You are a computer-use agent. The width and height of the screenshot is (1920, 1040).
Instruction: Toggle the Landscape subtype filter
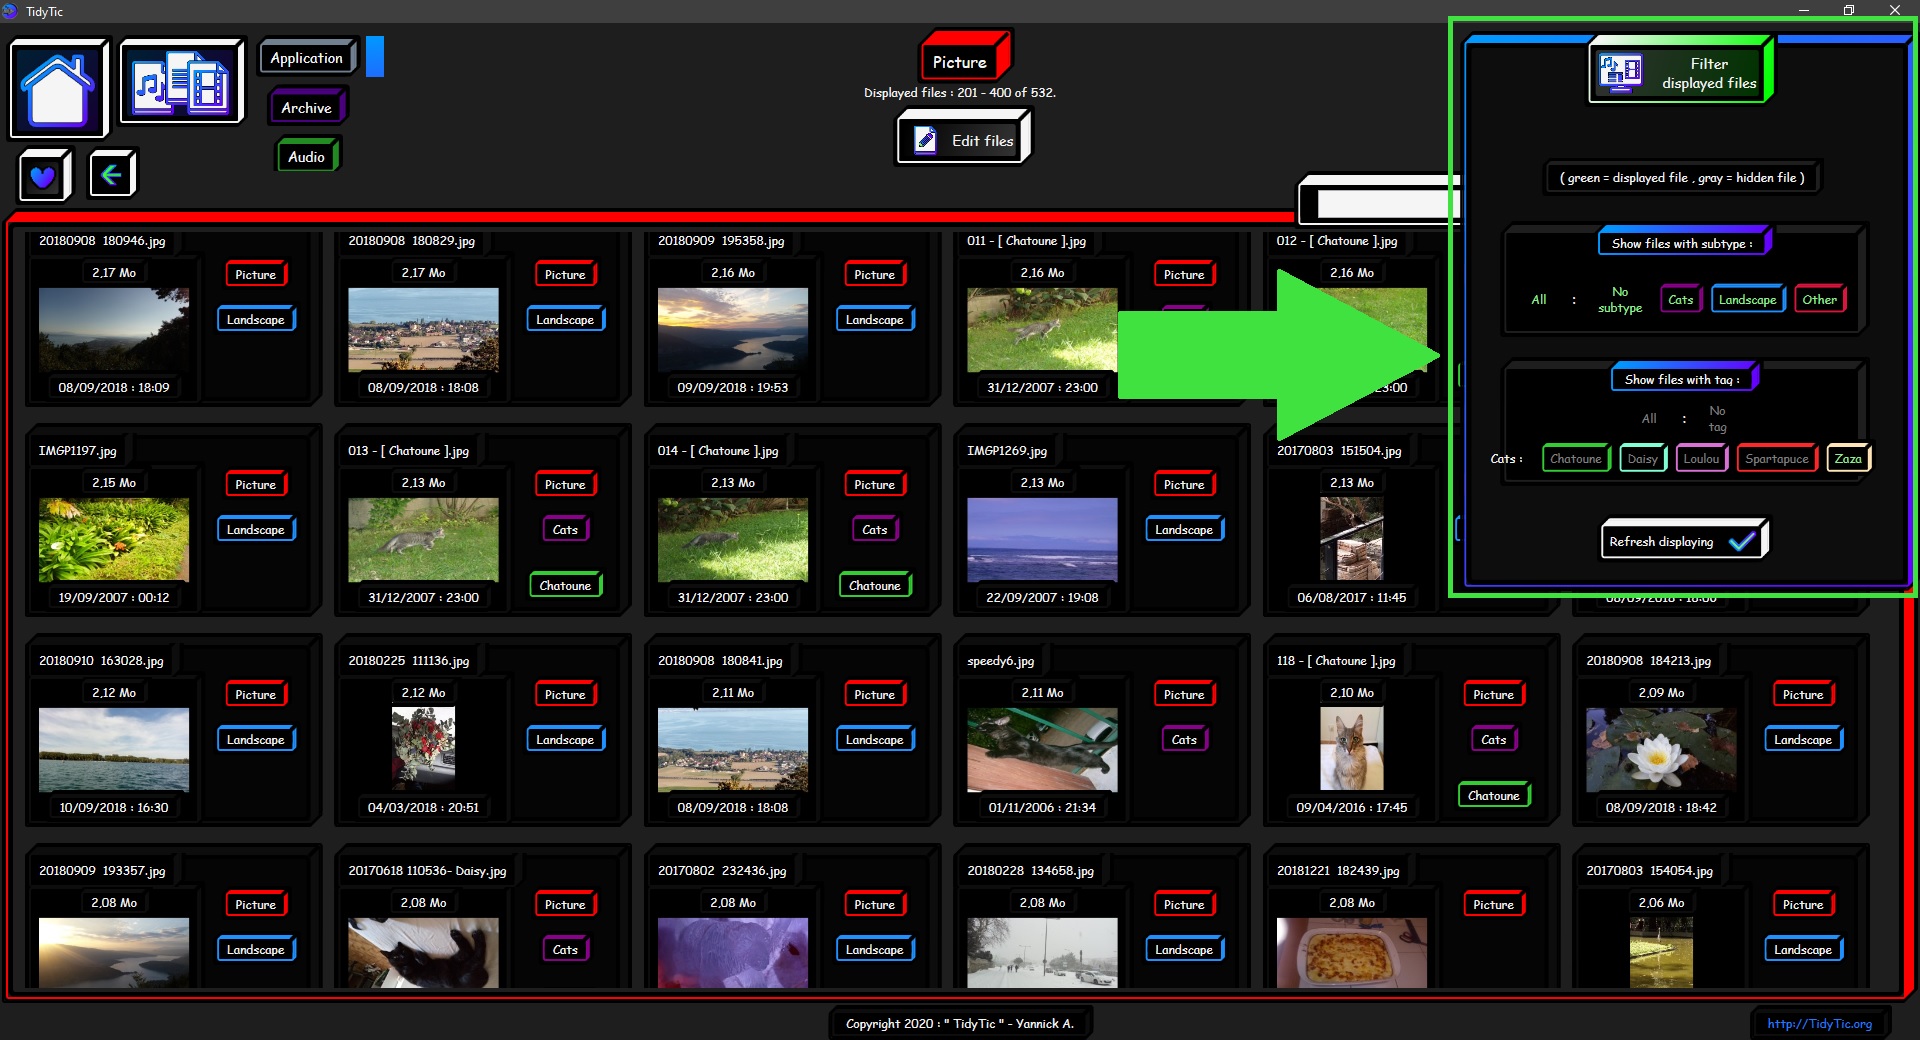(x=1747, y=299)
